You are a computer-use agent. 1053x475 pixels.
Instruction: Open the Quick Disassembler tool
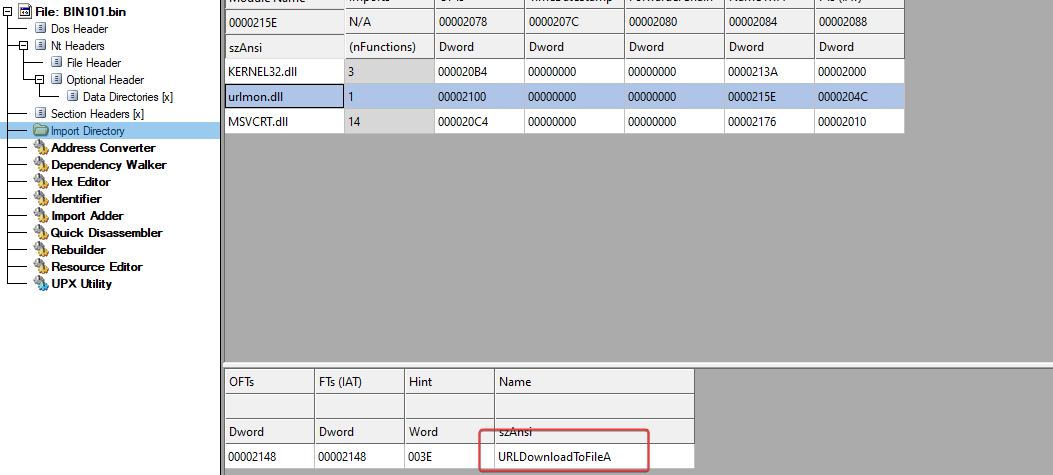tap(107, 233)
